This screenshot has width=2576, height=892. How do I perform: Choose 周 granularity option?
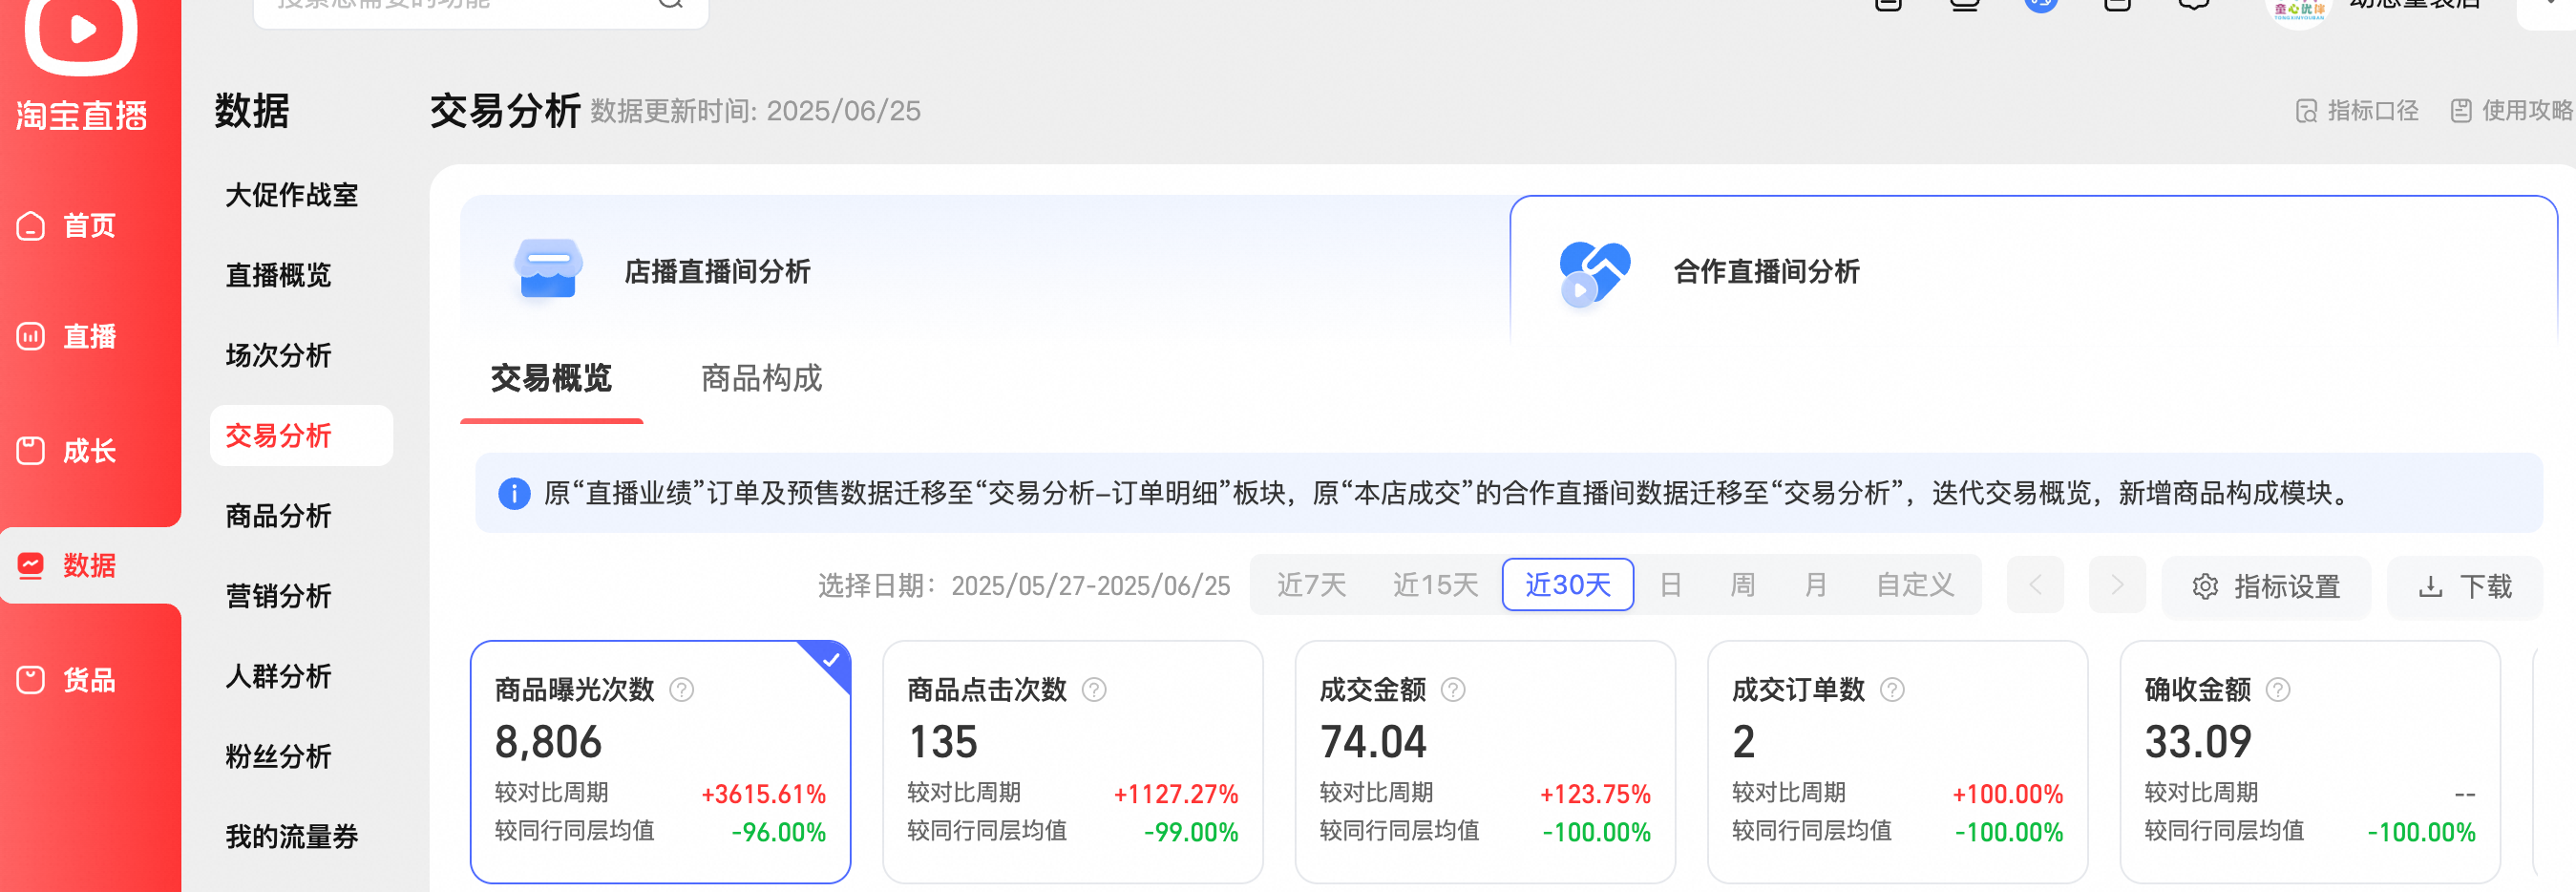(x=1743, y=585)
